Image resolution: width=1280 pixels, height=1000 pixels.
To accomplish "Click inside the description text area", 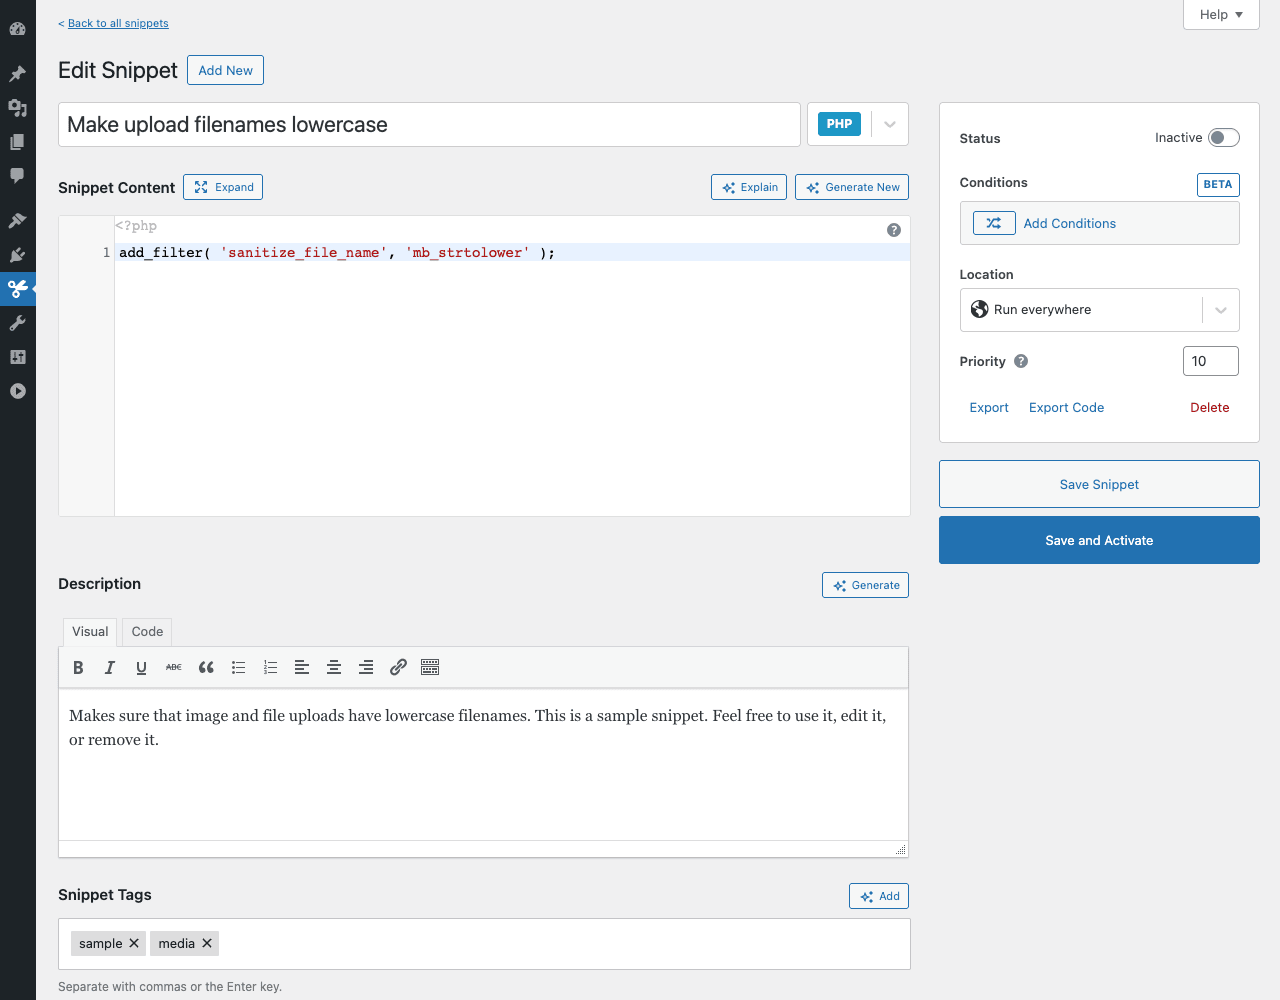I will 483,765.
